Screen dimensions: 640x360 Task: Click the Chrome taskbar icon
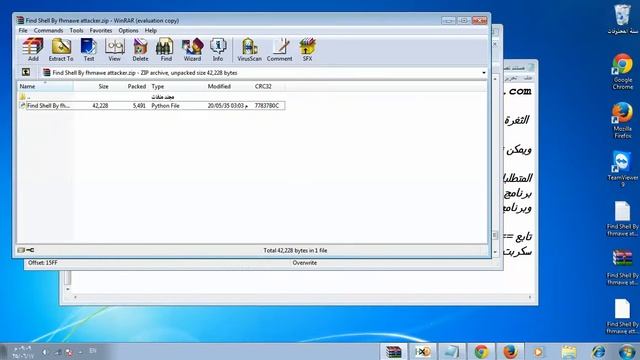point(481,352)
